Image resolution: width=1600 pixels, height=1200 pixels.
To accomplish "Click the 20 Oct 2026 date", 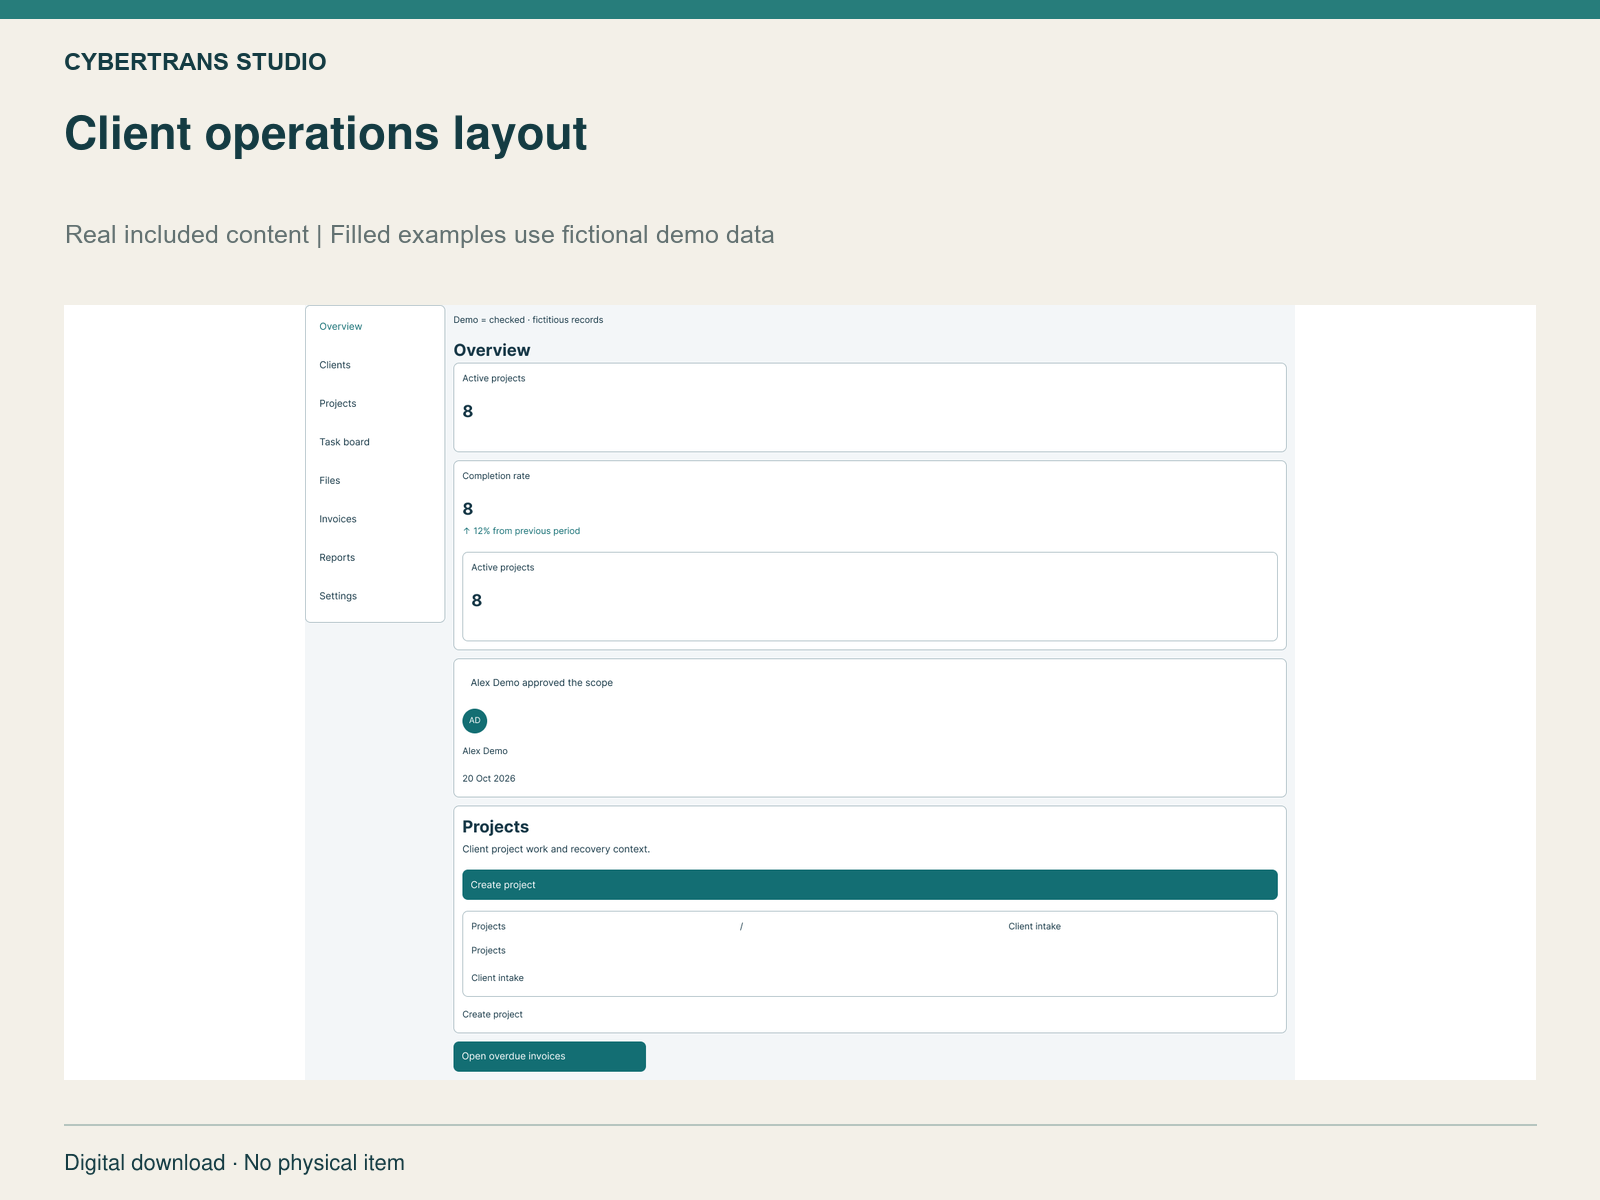I will [x=489, y=779].
